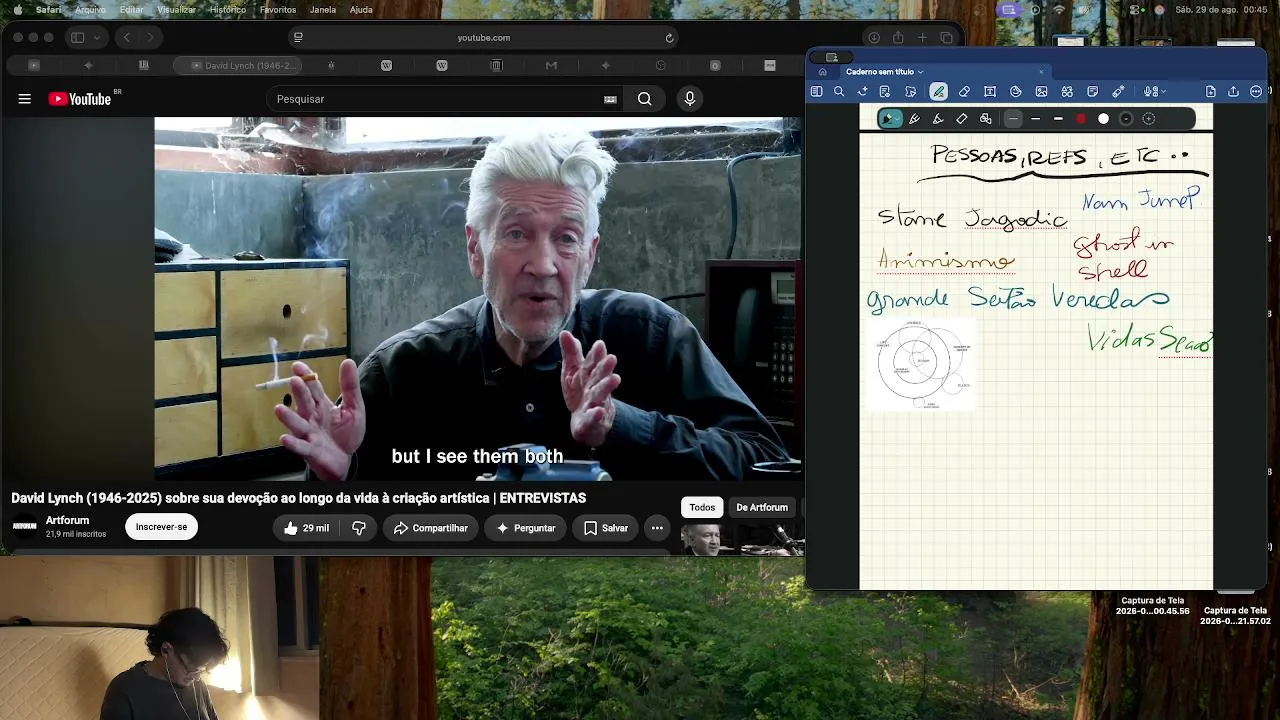
Task: Open the Histórico menu
Action: tap(228, 10)
